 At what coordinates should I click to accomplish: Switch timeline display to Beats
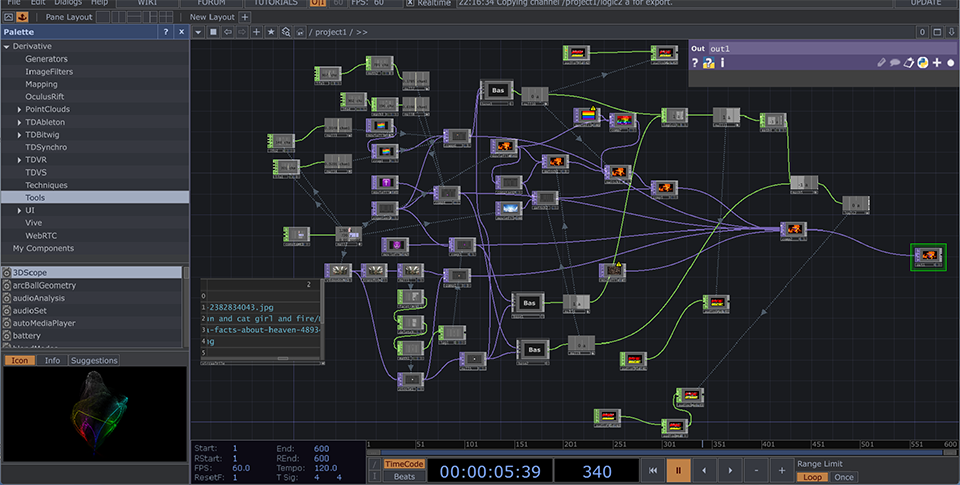404,477
